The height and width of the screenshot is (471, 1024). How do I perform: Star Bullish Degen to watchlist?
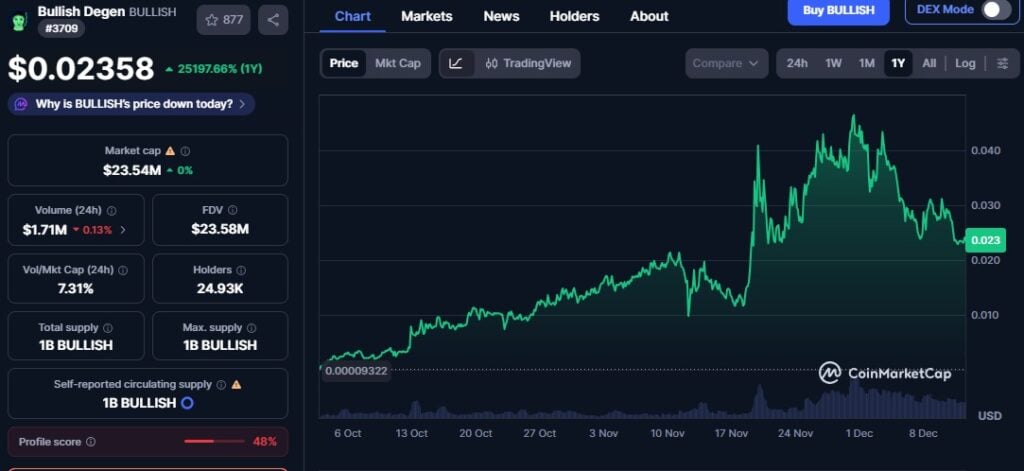(223, 19)
